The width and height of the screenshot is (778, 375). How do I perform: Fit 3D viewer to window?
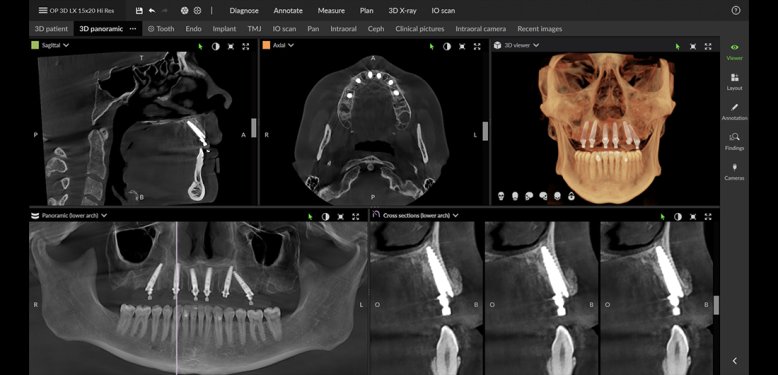(x=693, y=46)
